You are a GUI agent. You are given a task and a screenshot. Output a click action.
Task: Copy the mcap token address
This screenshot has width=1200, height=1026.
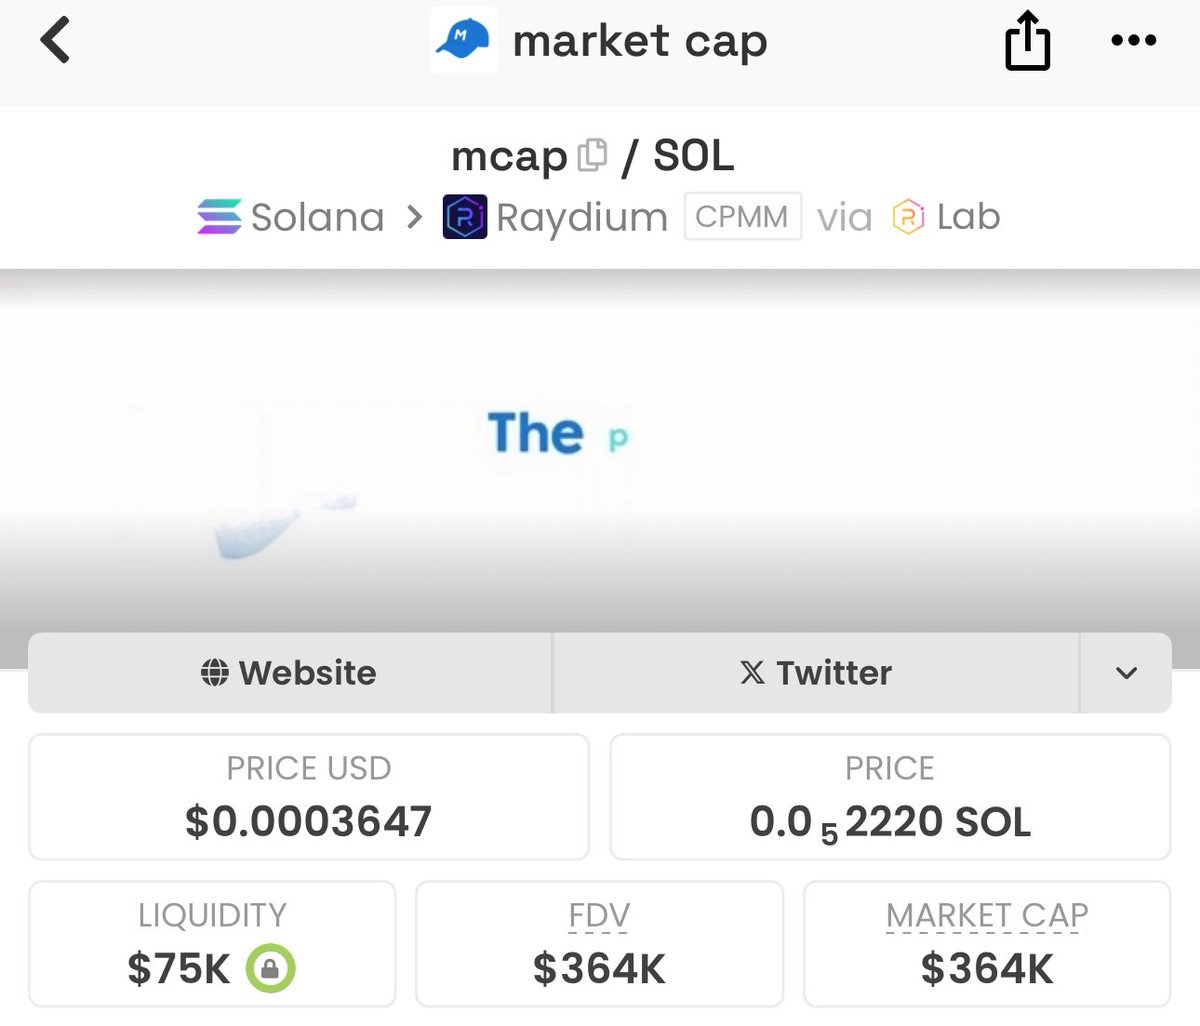pyautogui.click(x=592, y=156)
